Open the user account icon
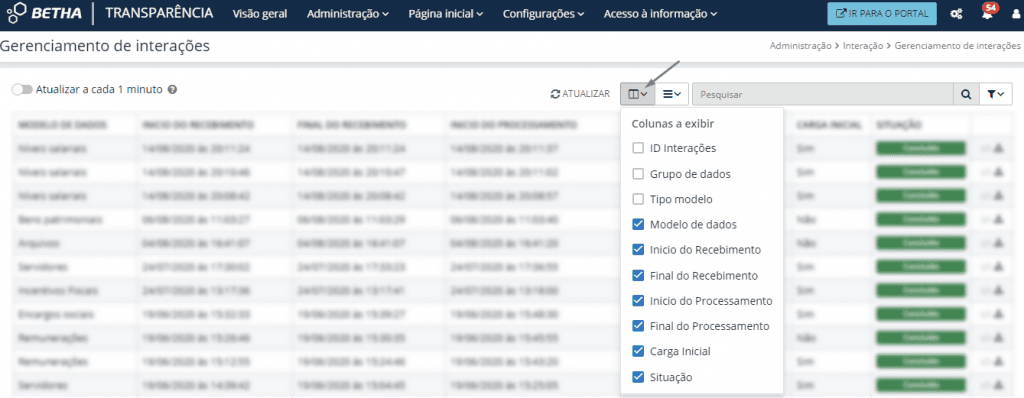1024x398 pixels. pos(1015,14)
